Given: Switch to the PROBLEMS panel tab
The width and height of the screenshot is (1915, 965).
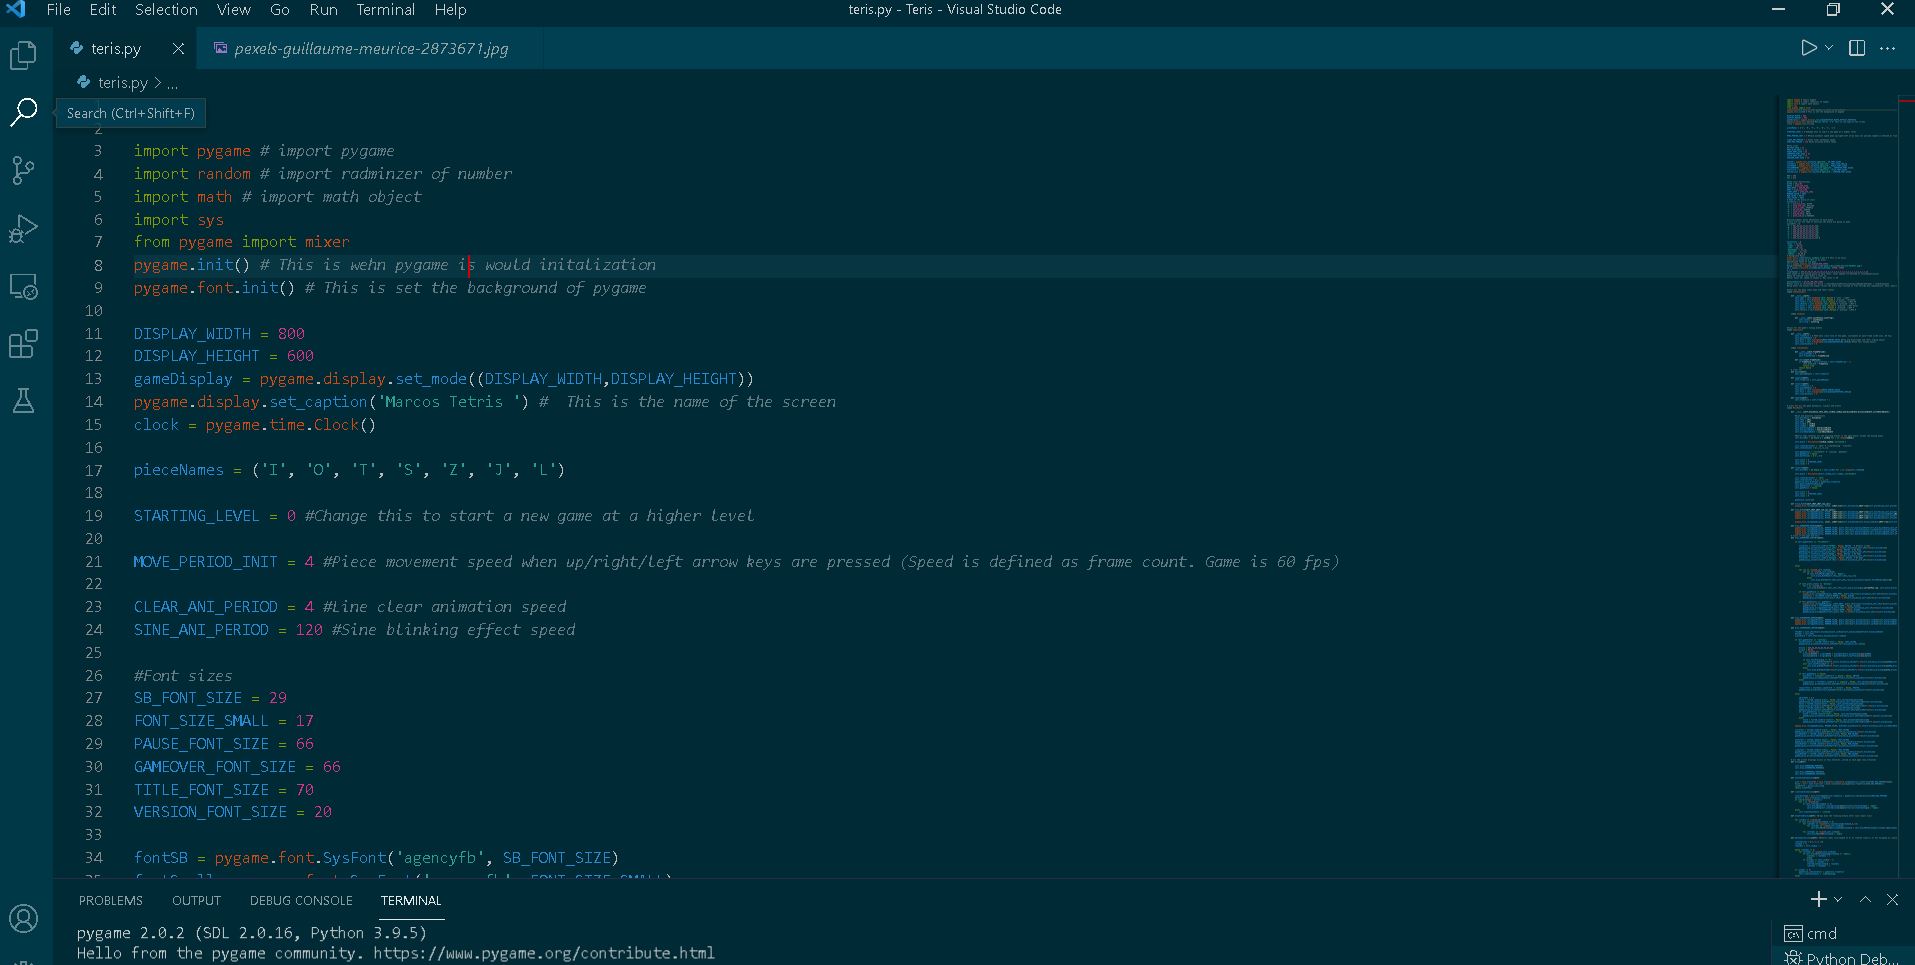Looking at the screenshot, I should pos(111,900).
